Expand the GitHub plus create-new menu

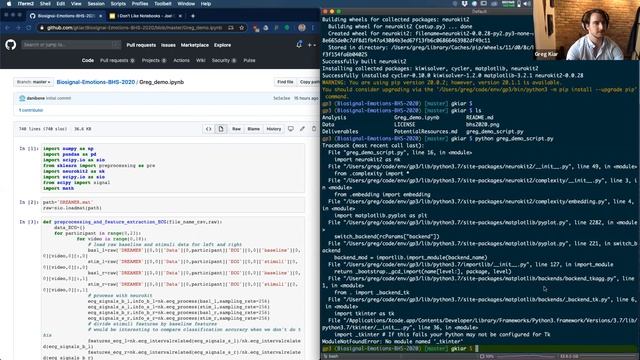[x=311, y=45]
